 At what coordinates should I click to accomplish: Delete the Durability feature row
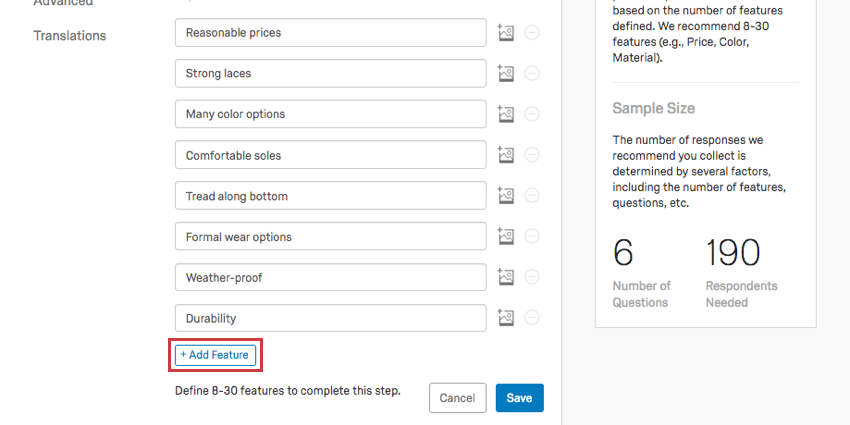[532, 319]
